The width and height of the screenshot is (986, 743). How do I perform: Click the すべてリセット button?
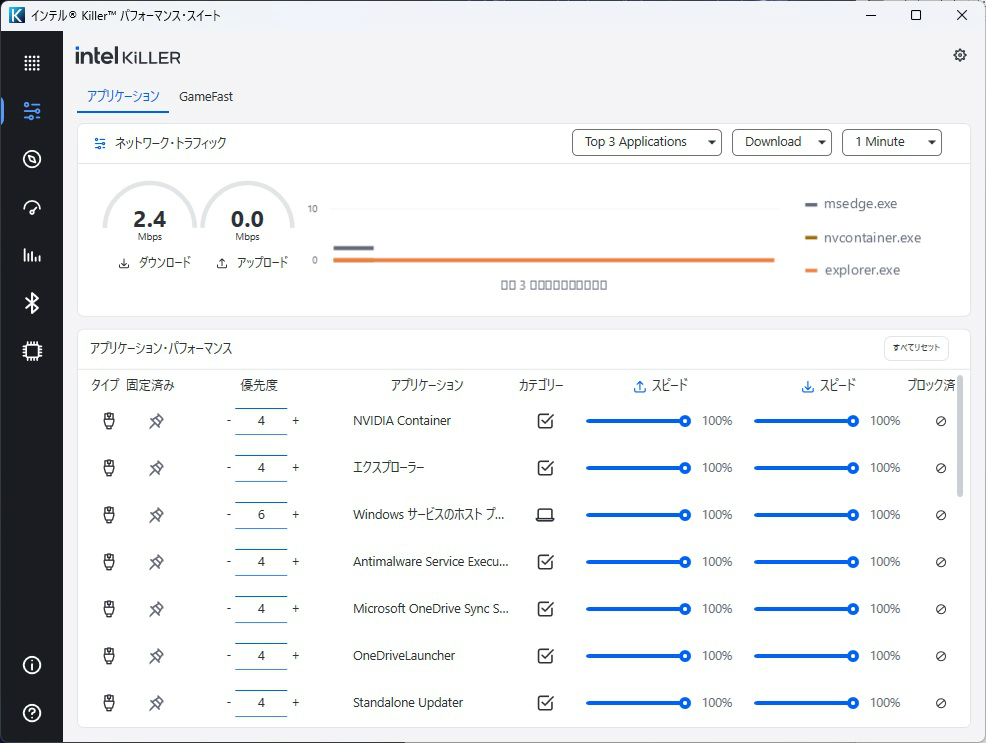point(916,348)
